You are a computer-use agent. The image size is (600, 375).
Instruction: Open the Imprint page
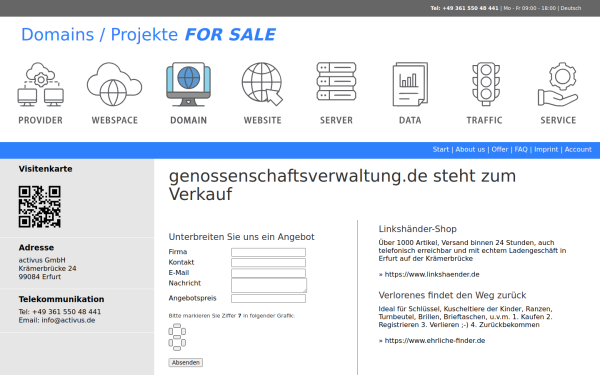546,150
